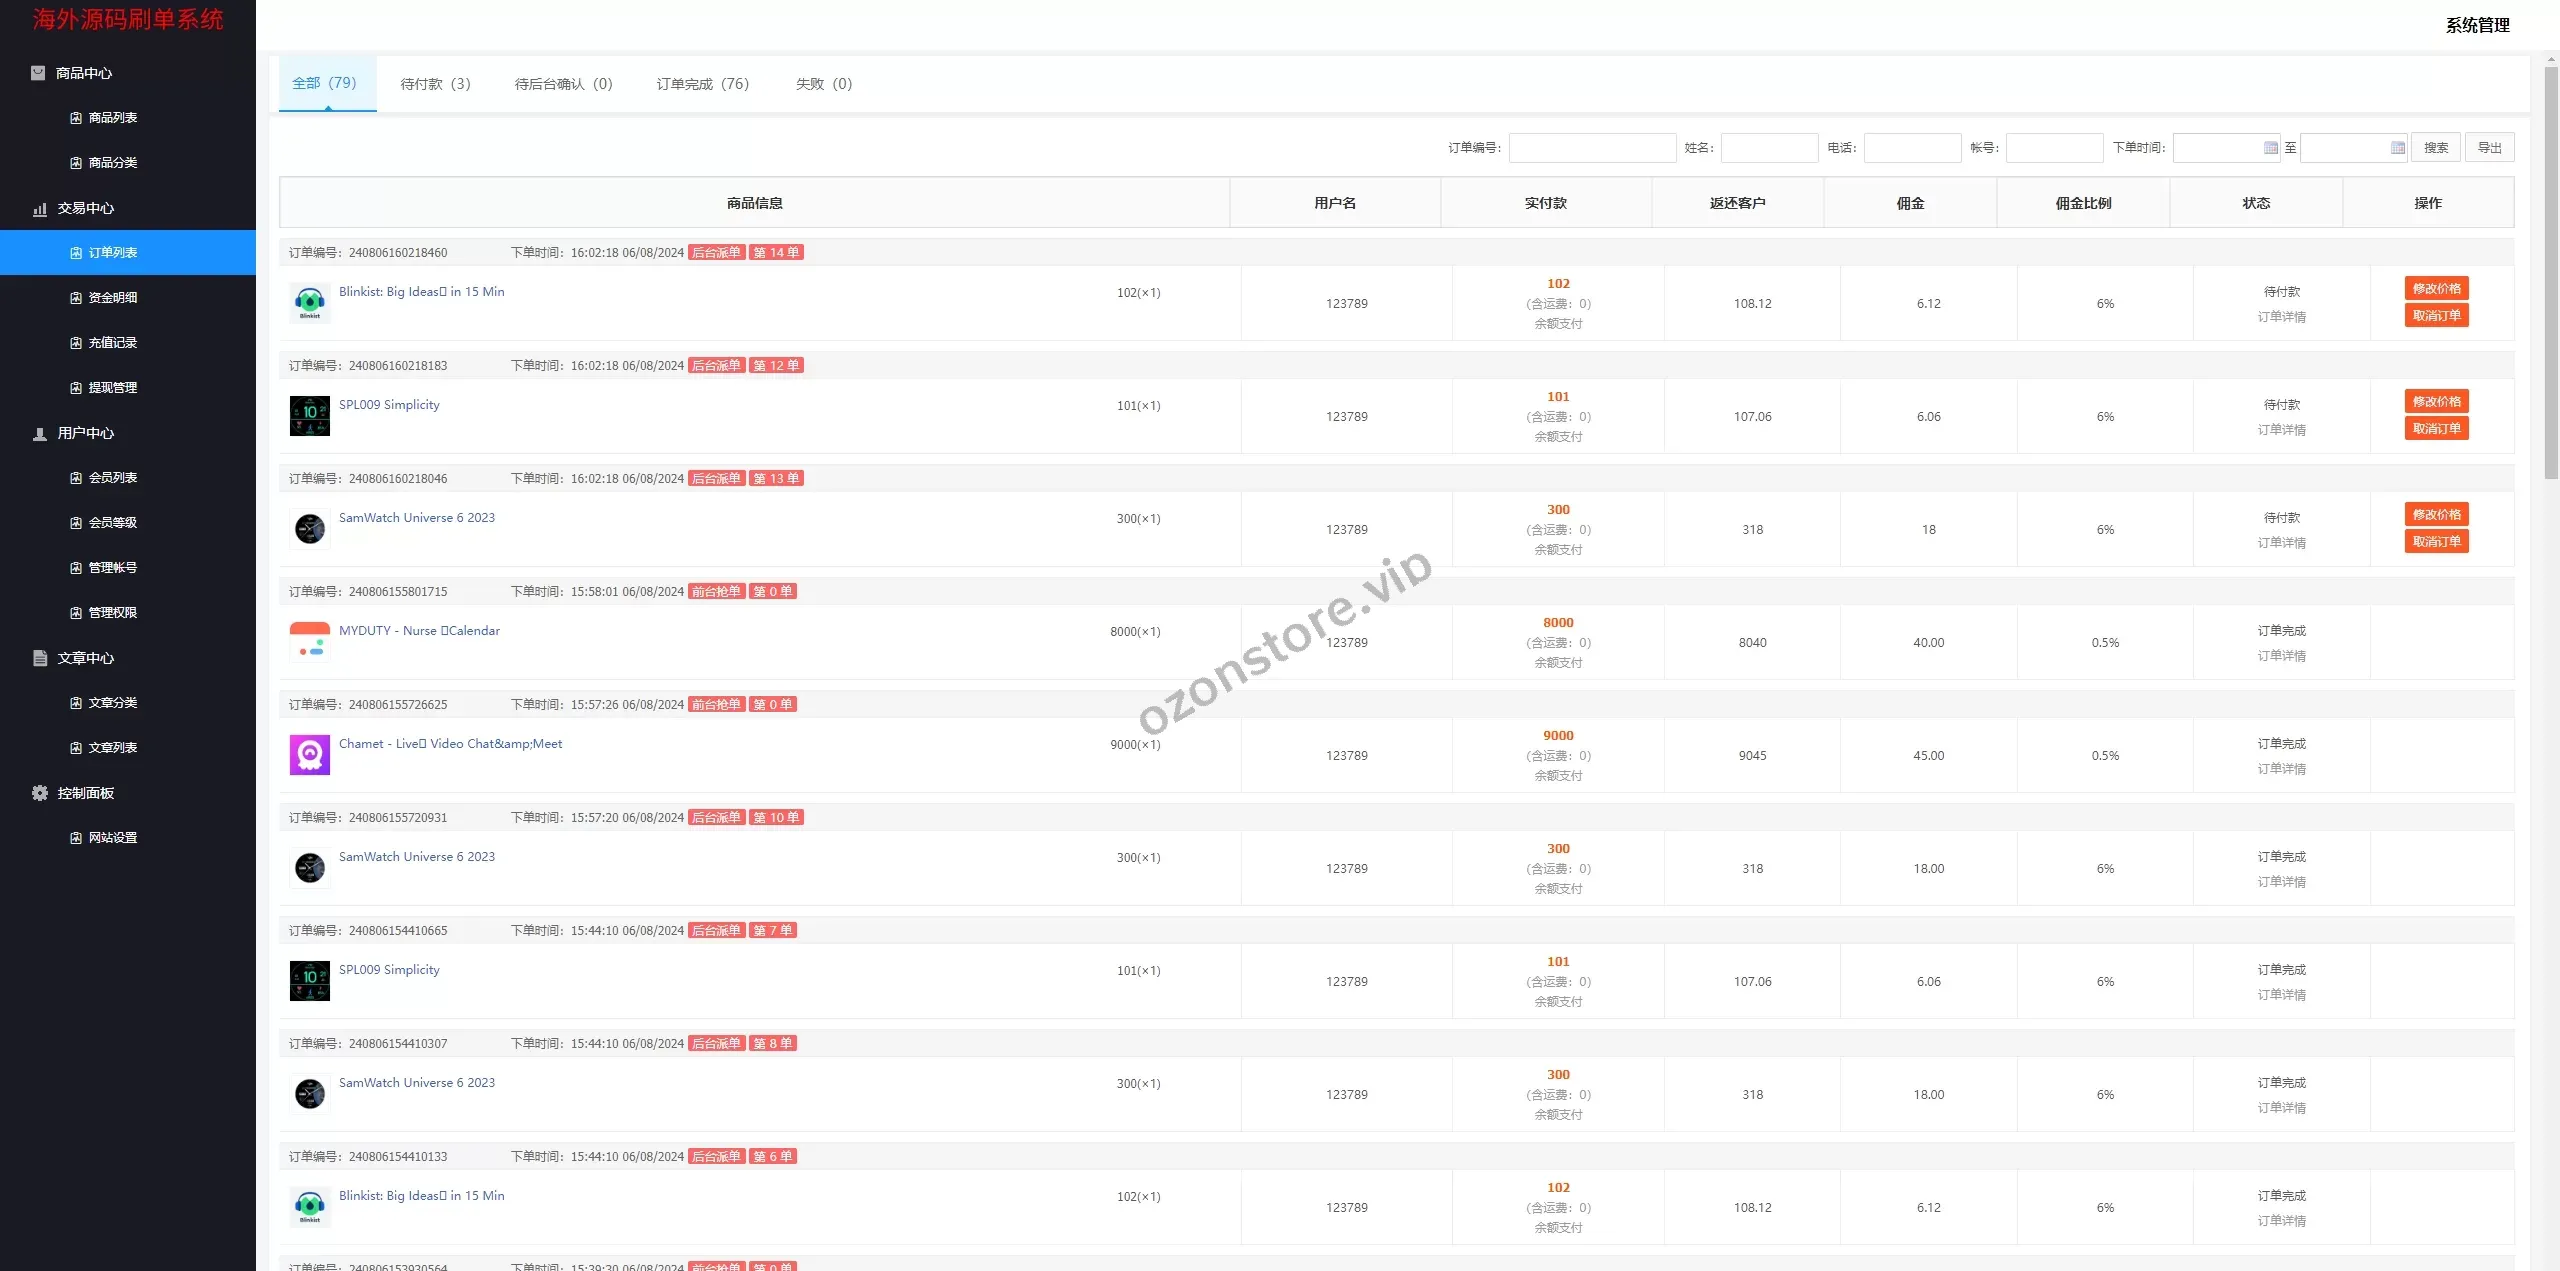The image size is (2560, 1271).
Task: Click the 订单编号 input field
Action: (1592, 148)
